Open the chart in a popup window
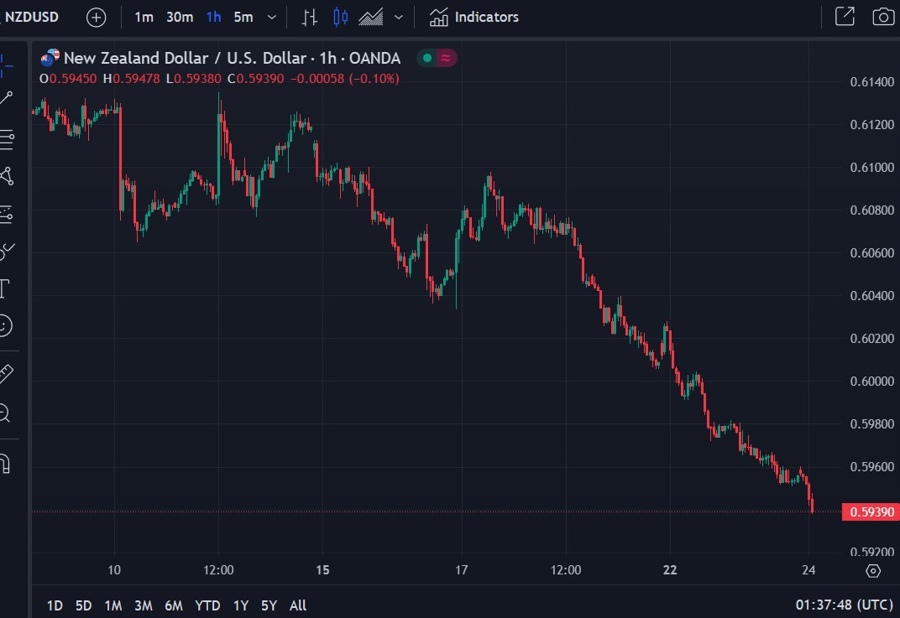900x618 pixels. coord(845,17)
